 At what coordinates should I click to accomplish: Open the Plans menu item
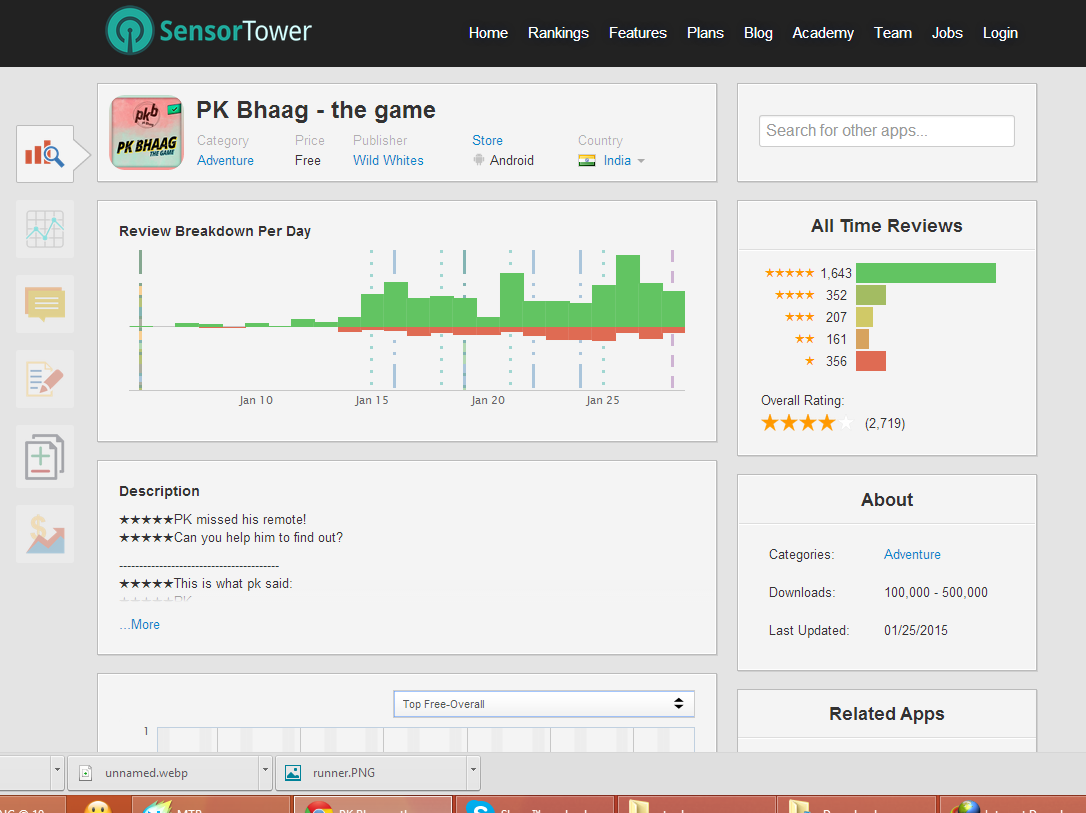(x=705, y=33)
